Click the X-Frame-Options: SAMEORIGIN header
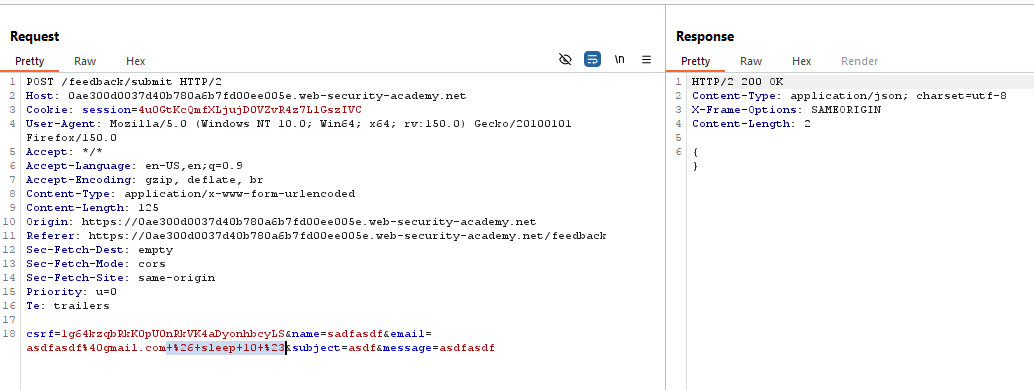 [x=786, y=110]
